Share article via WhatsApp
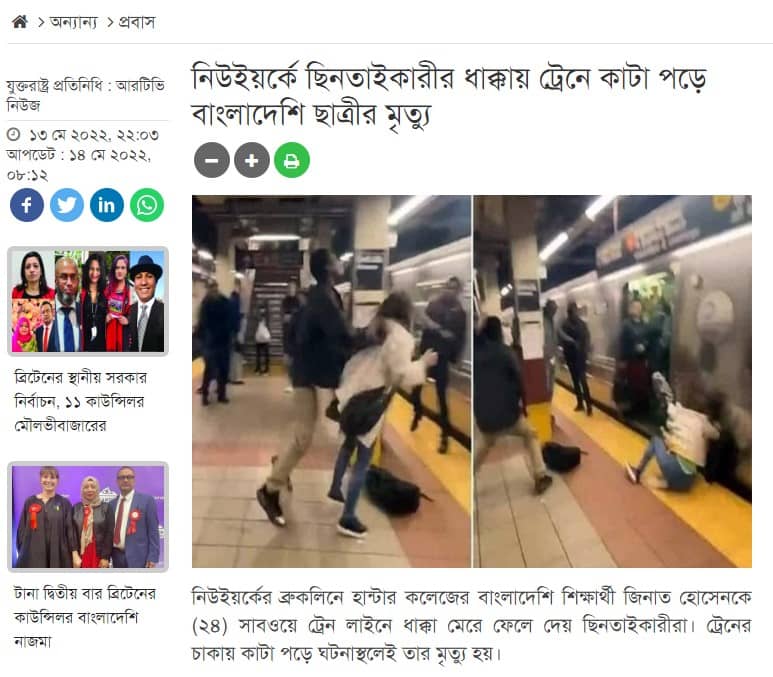 [147, 205]
